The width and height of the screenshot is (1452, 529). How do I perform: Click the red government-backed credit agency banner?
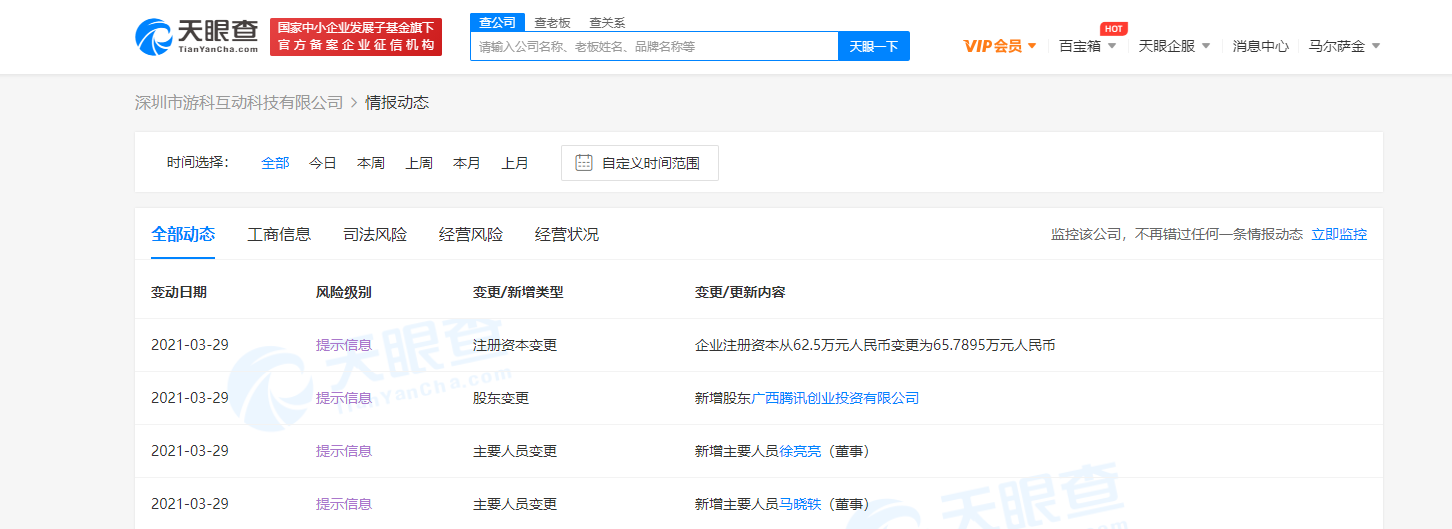pos(355,36)
